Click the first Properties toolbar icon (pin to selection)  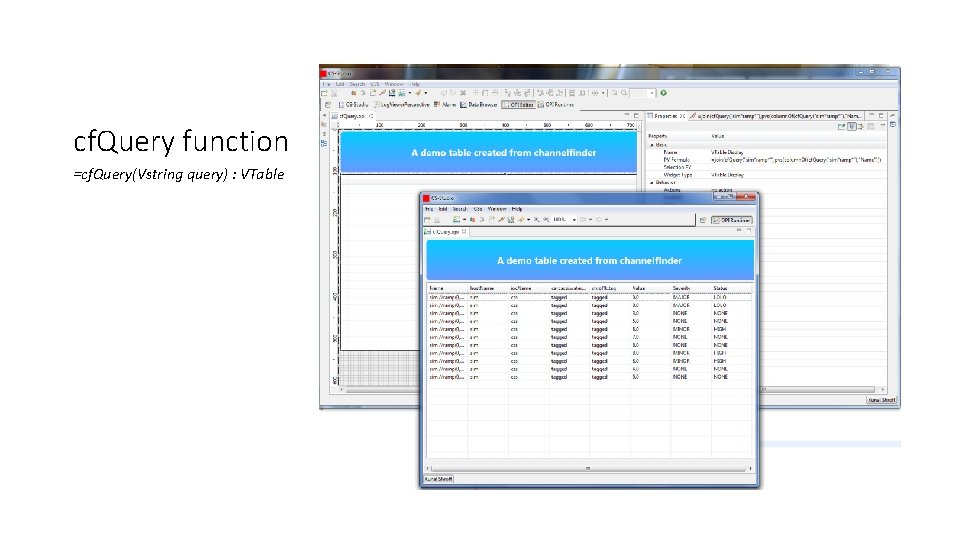tap(842, 127)
